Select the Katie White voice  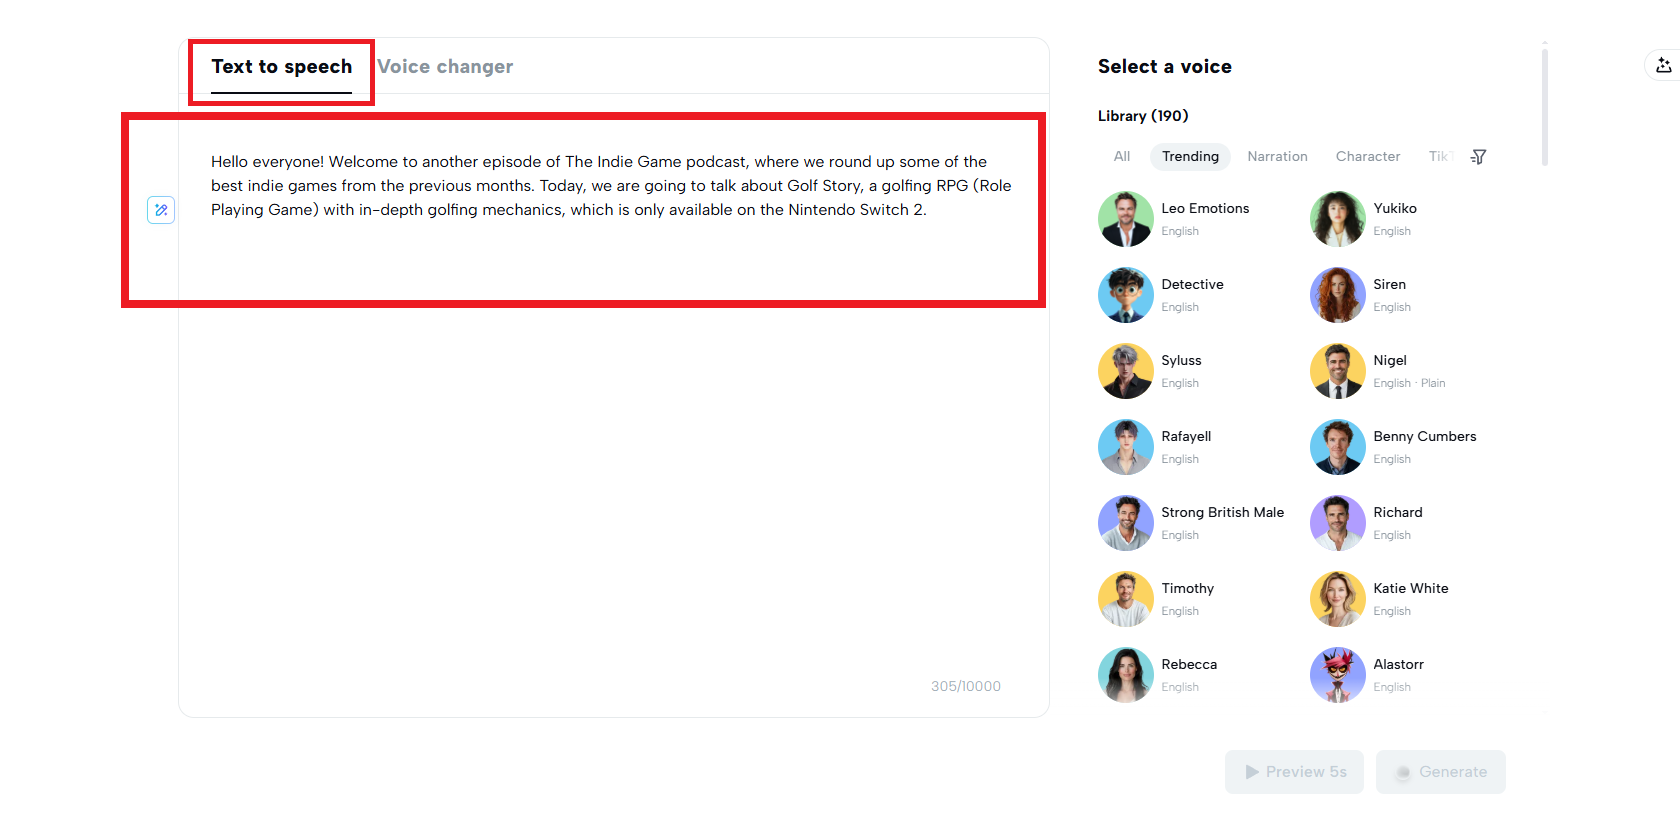tap(1410, 589)
